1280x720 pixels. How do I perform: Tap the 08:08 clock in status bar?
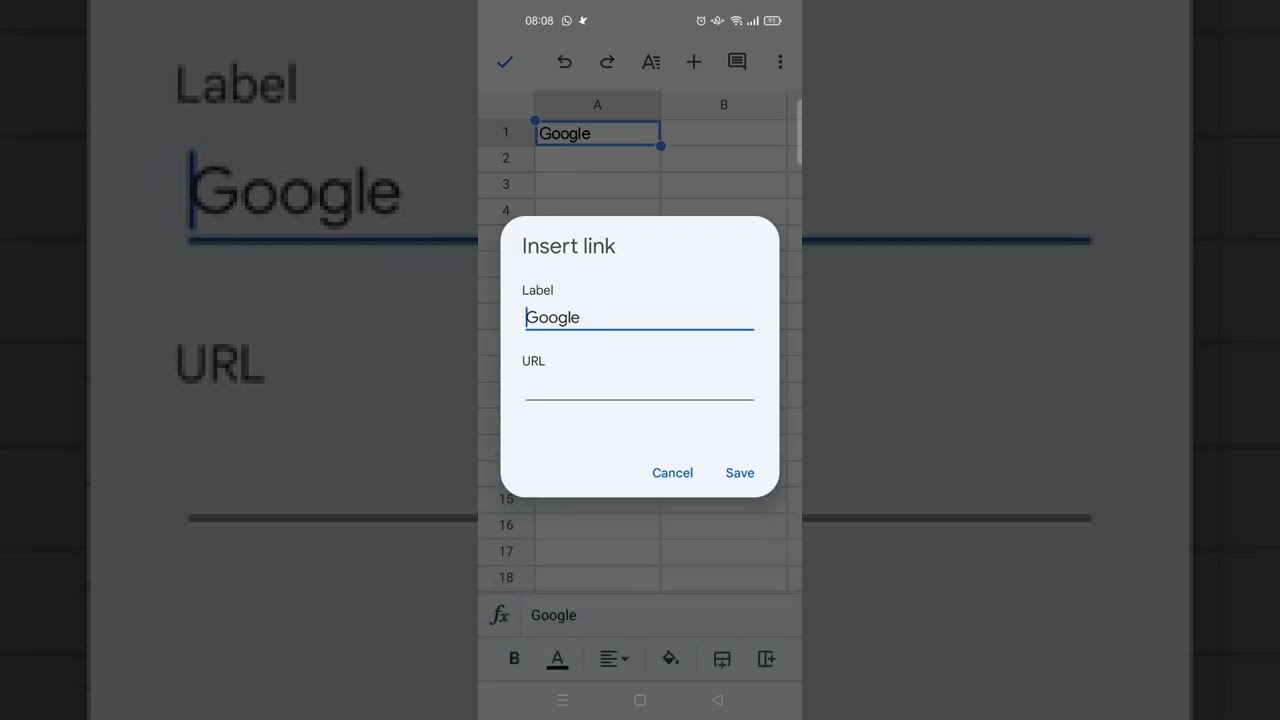(539, 20)
